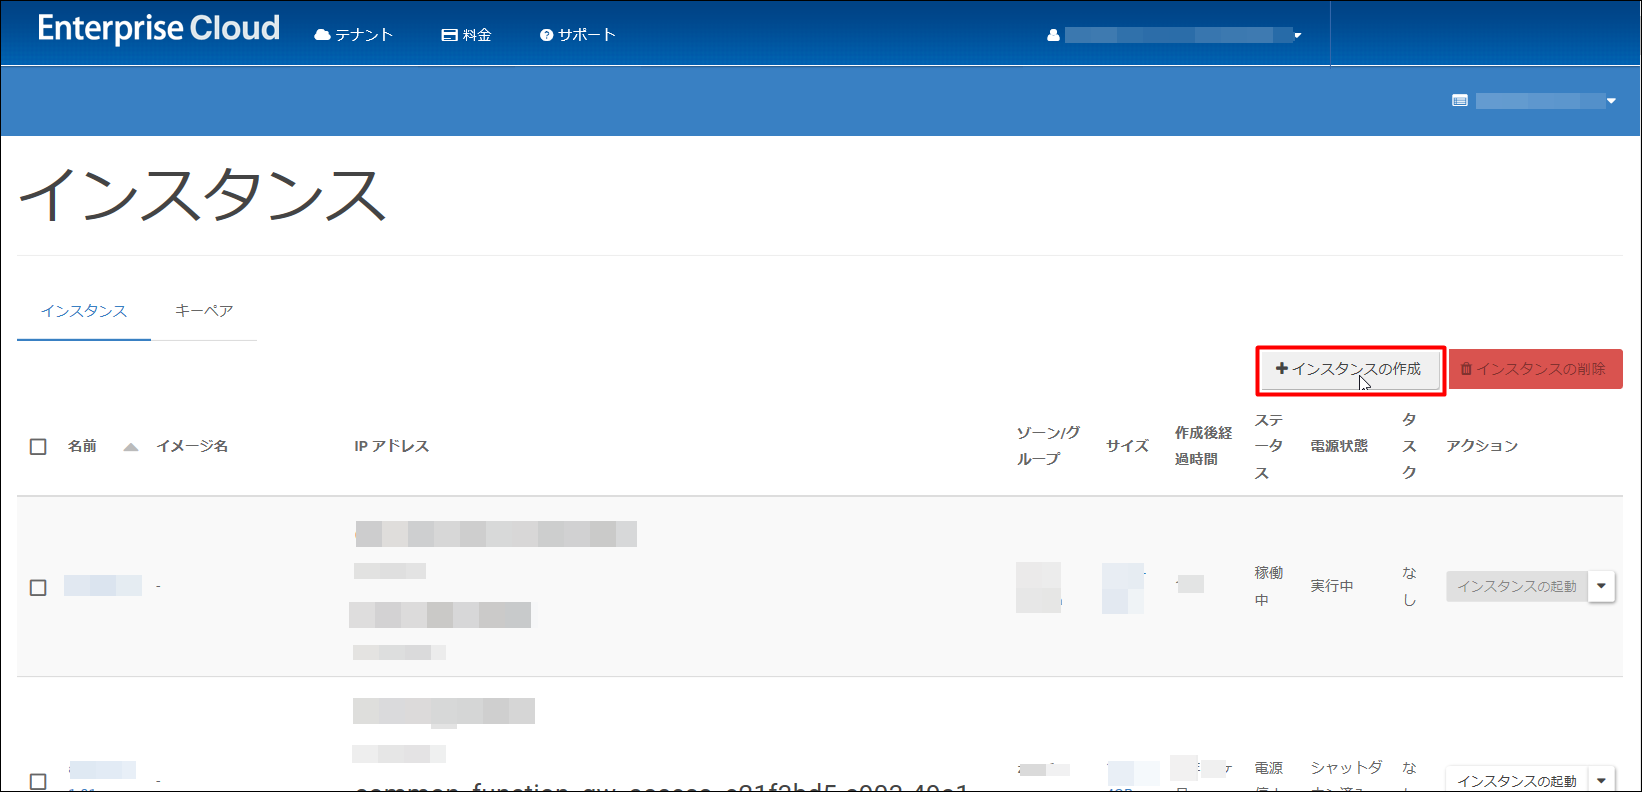Open the テナント menu
Viewport: 1642px width, 792px height.
(x=354, y=35)
